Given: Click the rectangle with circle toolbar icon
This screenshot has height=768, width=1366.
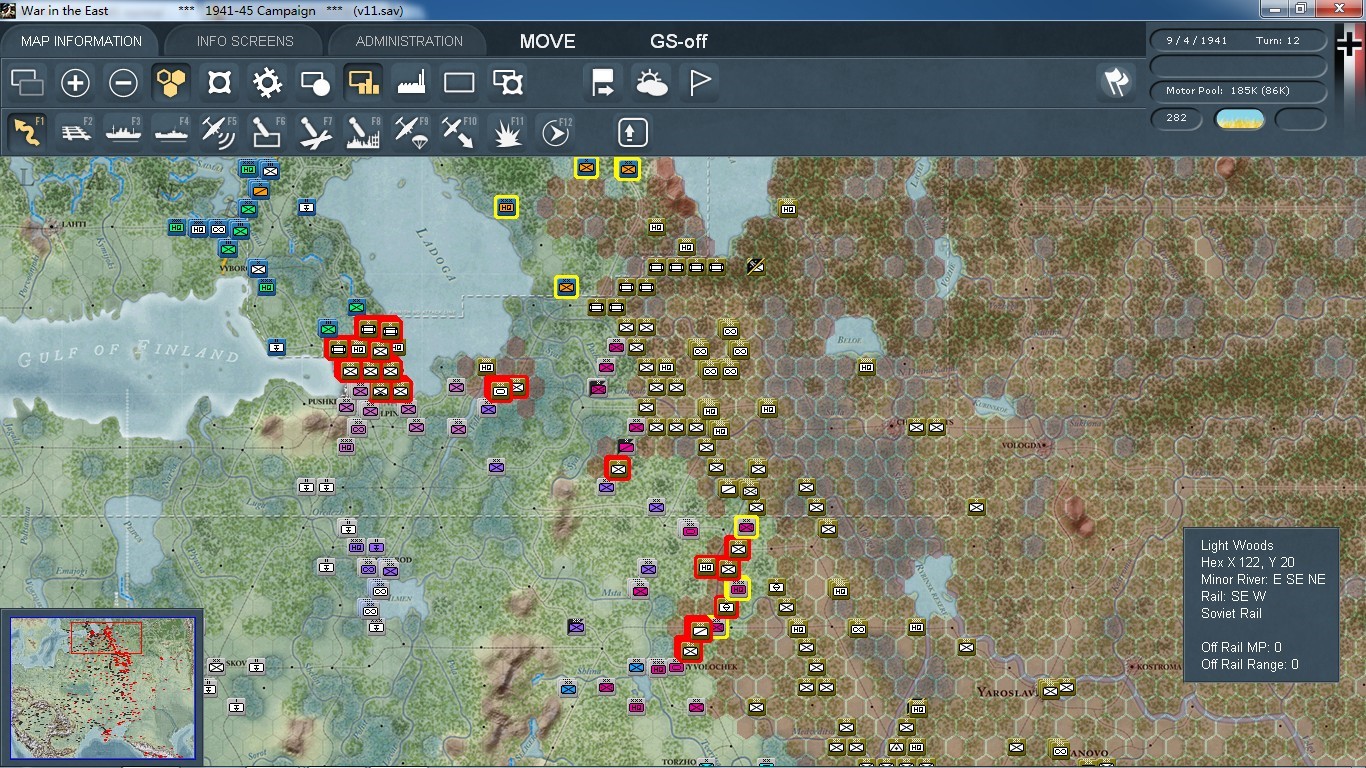Looking at the screenshot, I should [315, 83].
